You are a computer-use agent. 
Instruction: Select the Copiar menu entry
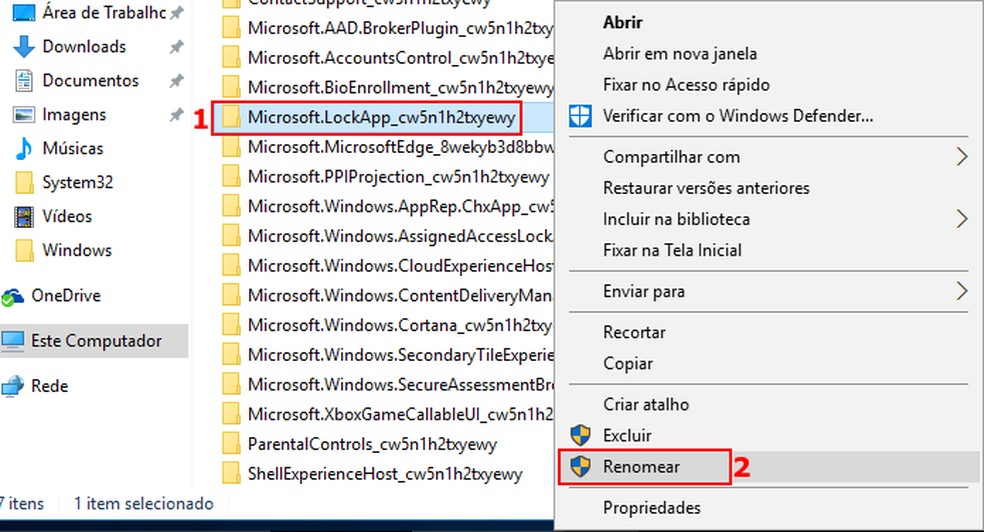tap(628, 364)
